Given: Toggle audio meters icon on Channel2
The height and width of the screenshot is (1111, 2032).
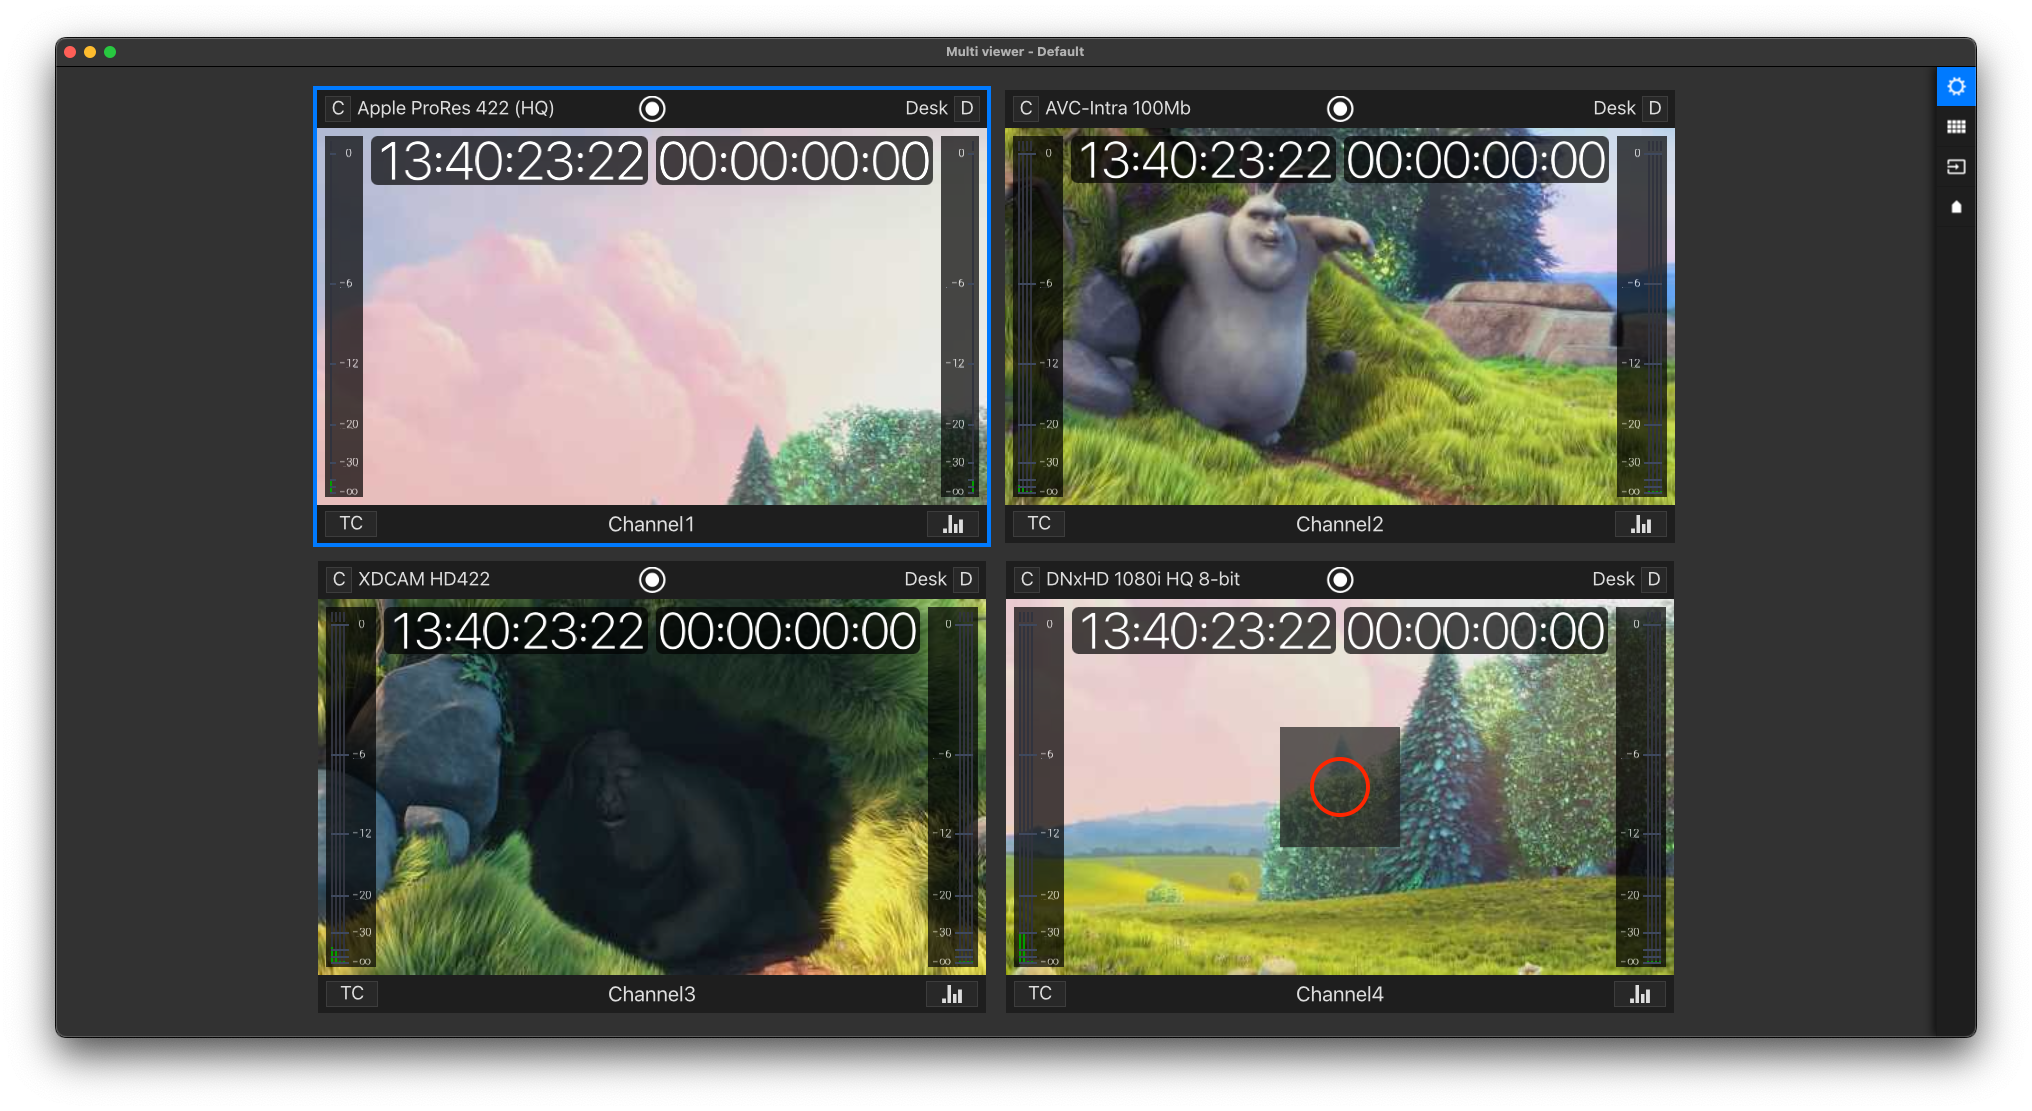Looking at the screenshot, I should pos(1641,524).
